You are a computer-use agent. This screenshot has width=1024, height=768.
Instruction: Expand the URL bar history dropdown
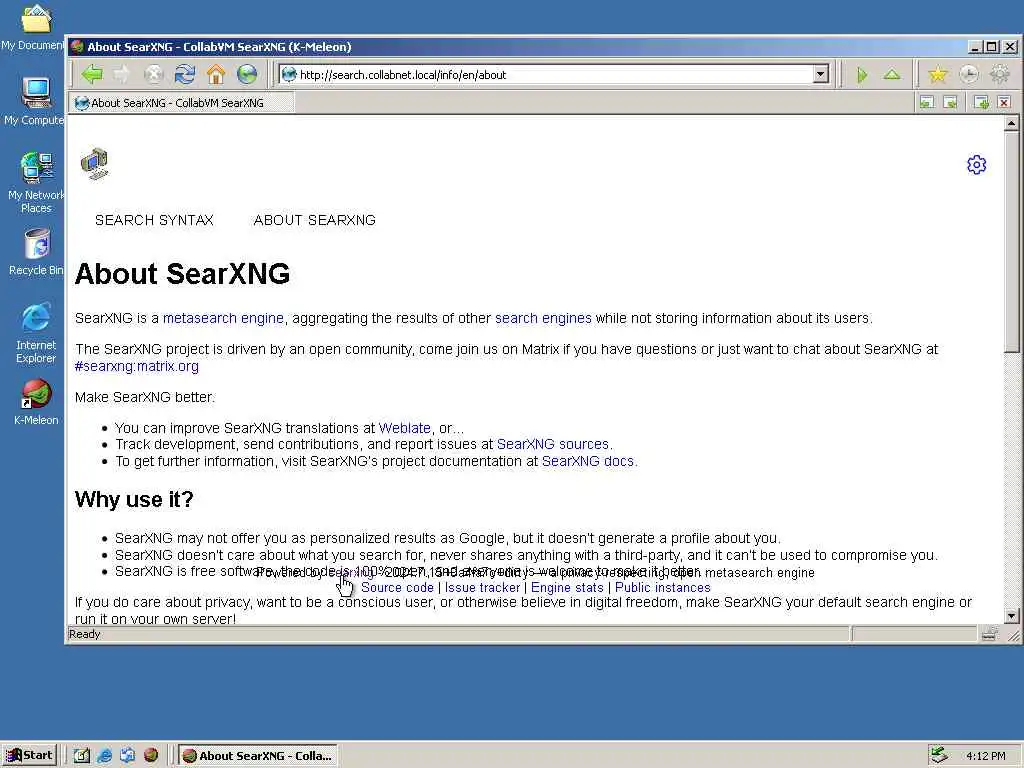click(821, 74)
